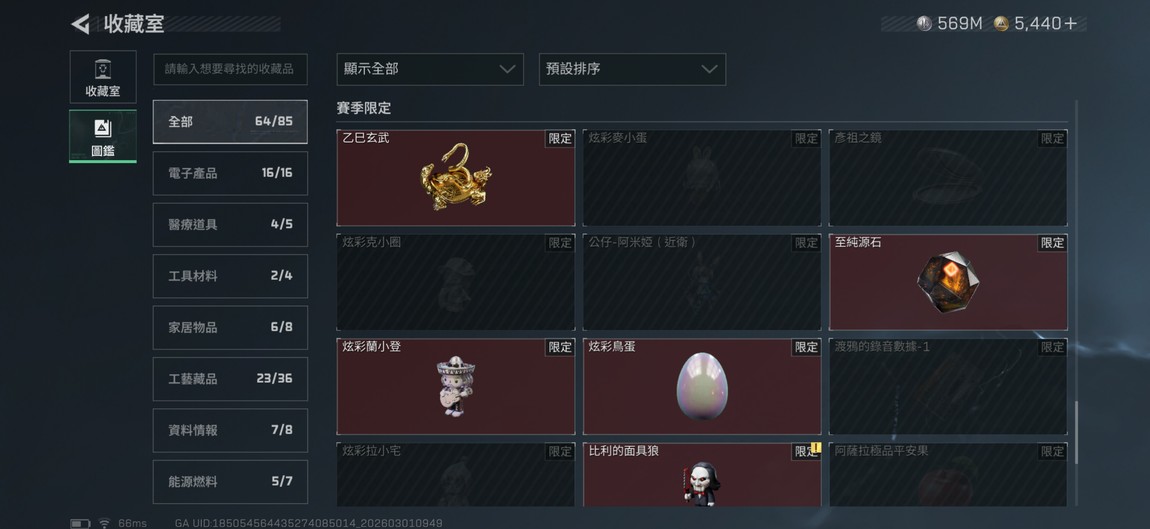Go back using the arrow beside 收藏室
Image resolution: width=1150 pixels, height=529 pixels.
80,24
